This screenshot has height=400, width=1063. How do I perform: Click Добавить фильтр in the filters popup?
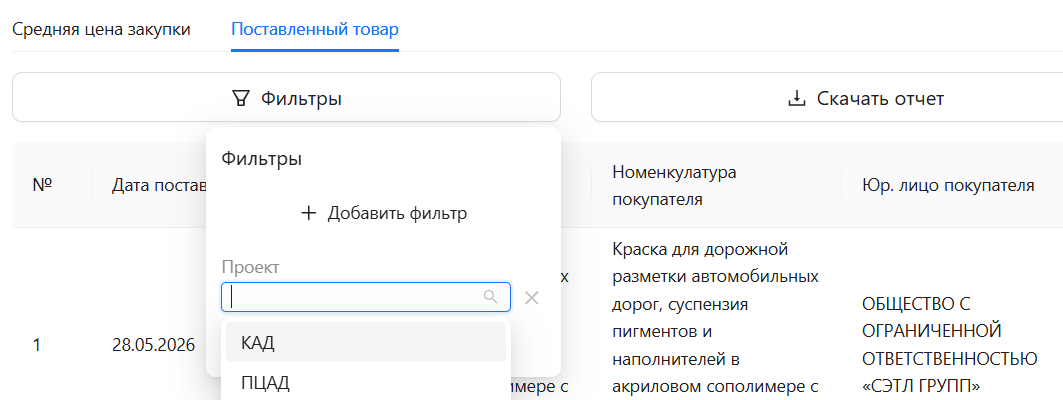pos(384,214)
